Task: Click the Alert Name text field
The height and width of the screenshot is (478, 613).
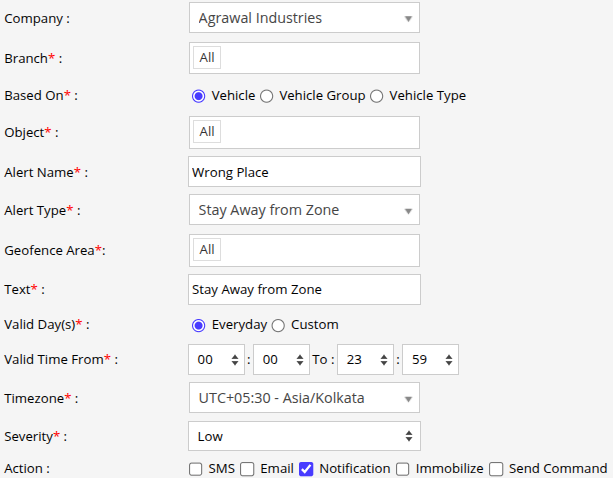Action: pos(303,172)
